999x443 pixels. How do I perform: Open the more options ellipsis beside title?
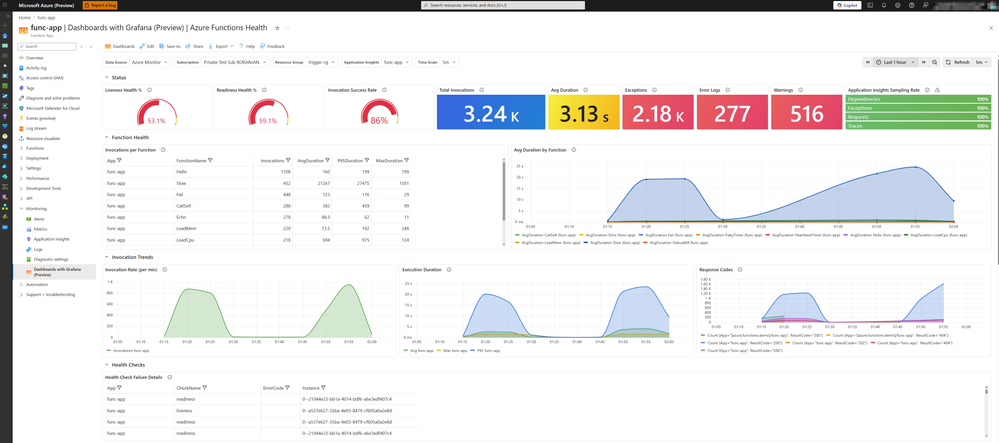[x=287, y=28]
